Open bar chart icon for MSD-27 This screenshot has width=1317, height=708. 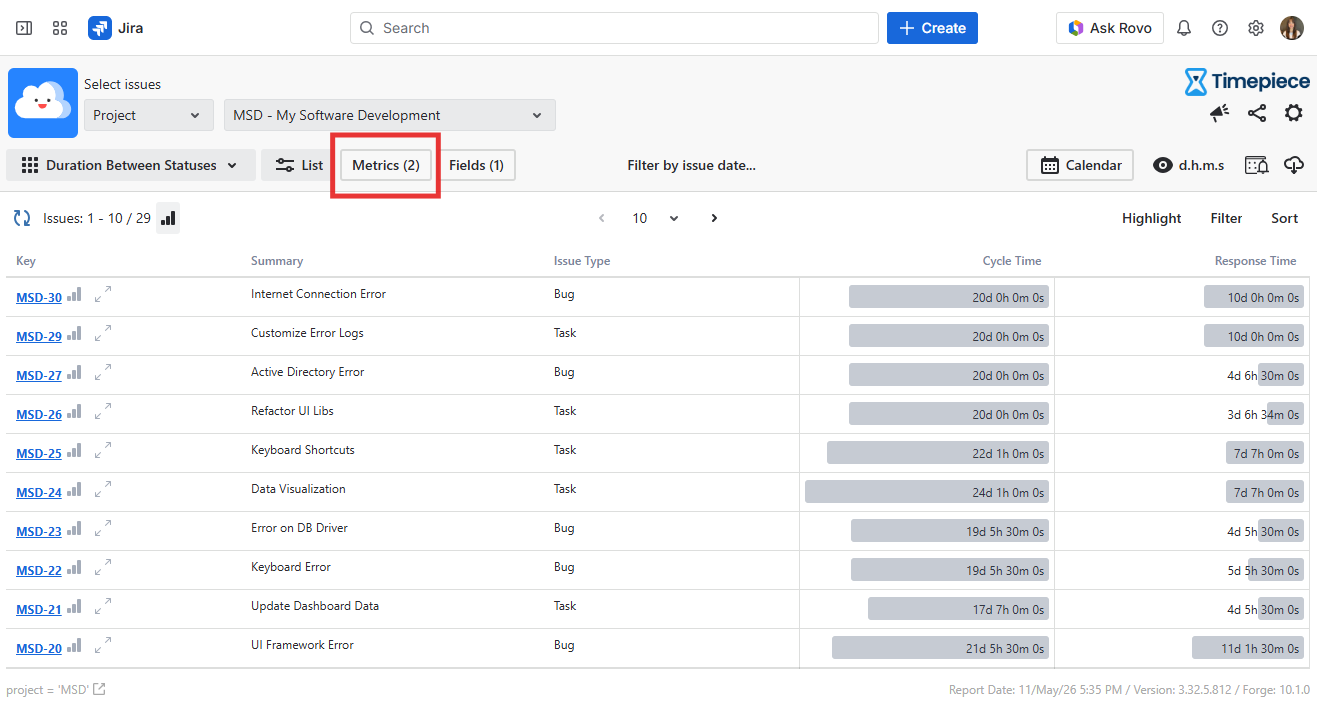[x=74, y=372]
